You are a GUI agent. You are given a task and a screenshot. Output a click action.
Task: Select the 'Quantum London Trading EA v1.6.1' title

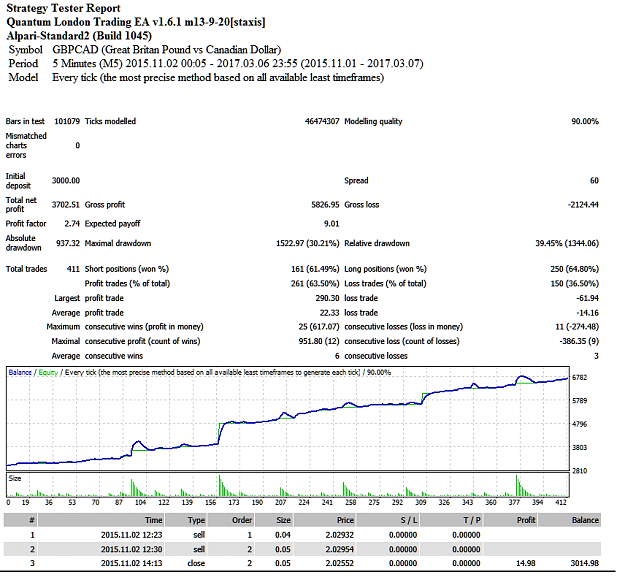[x=136, y=22]
